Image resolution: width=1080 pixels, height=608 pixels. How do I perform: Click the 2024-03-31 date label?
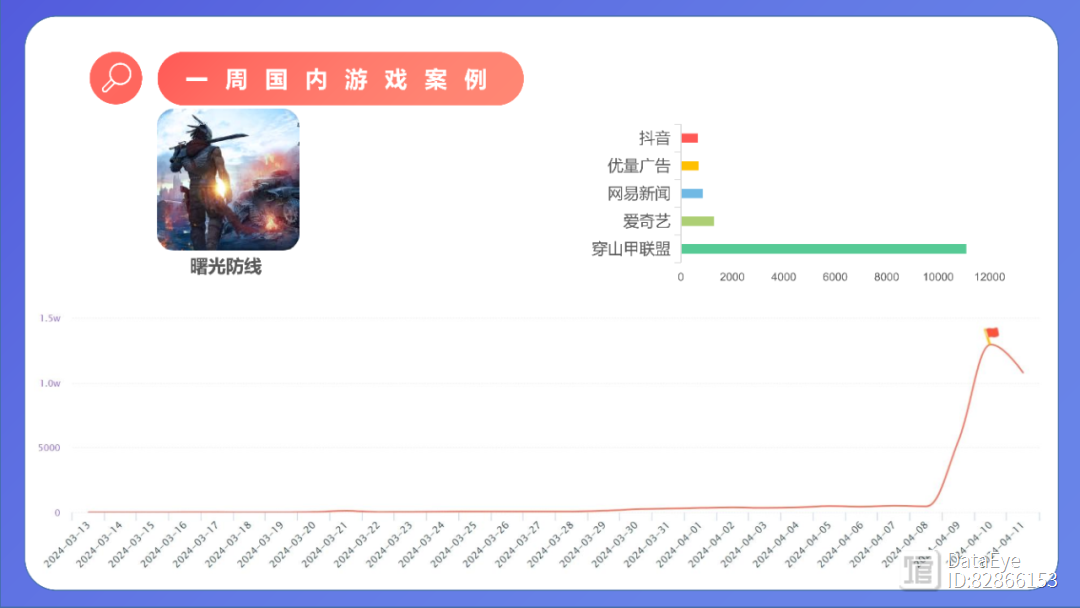point(647,545)
